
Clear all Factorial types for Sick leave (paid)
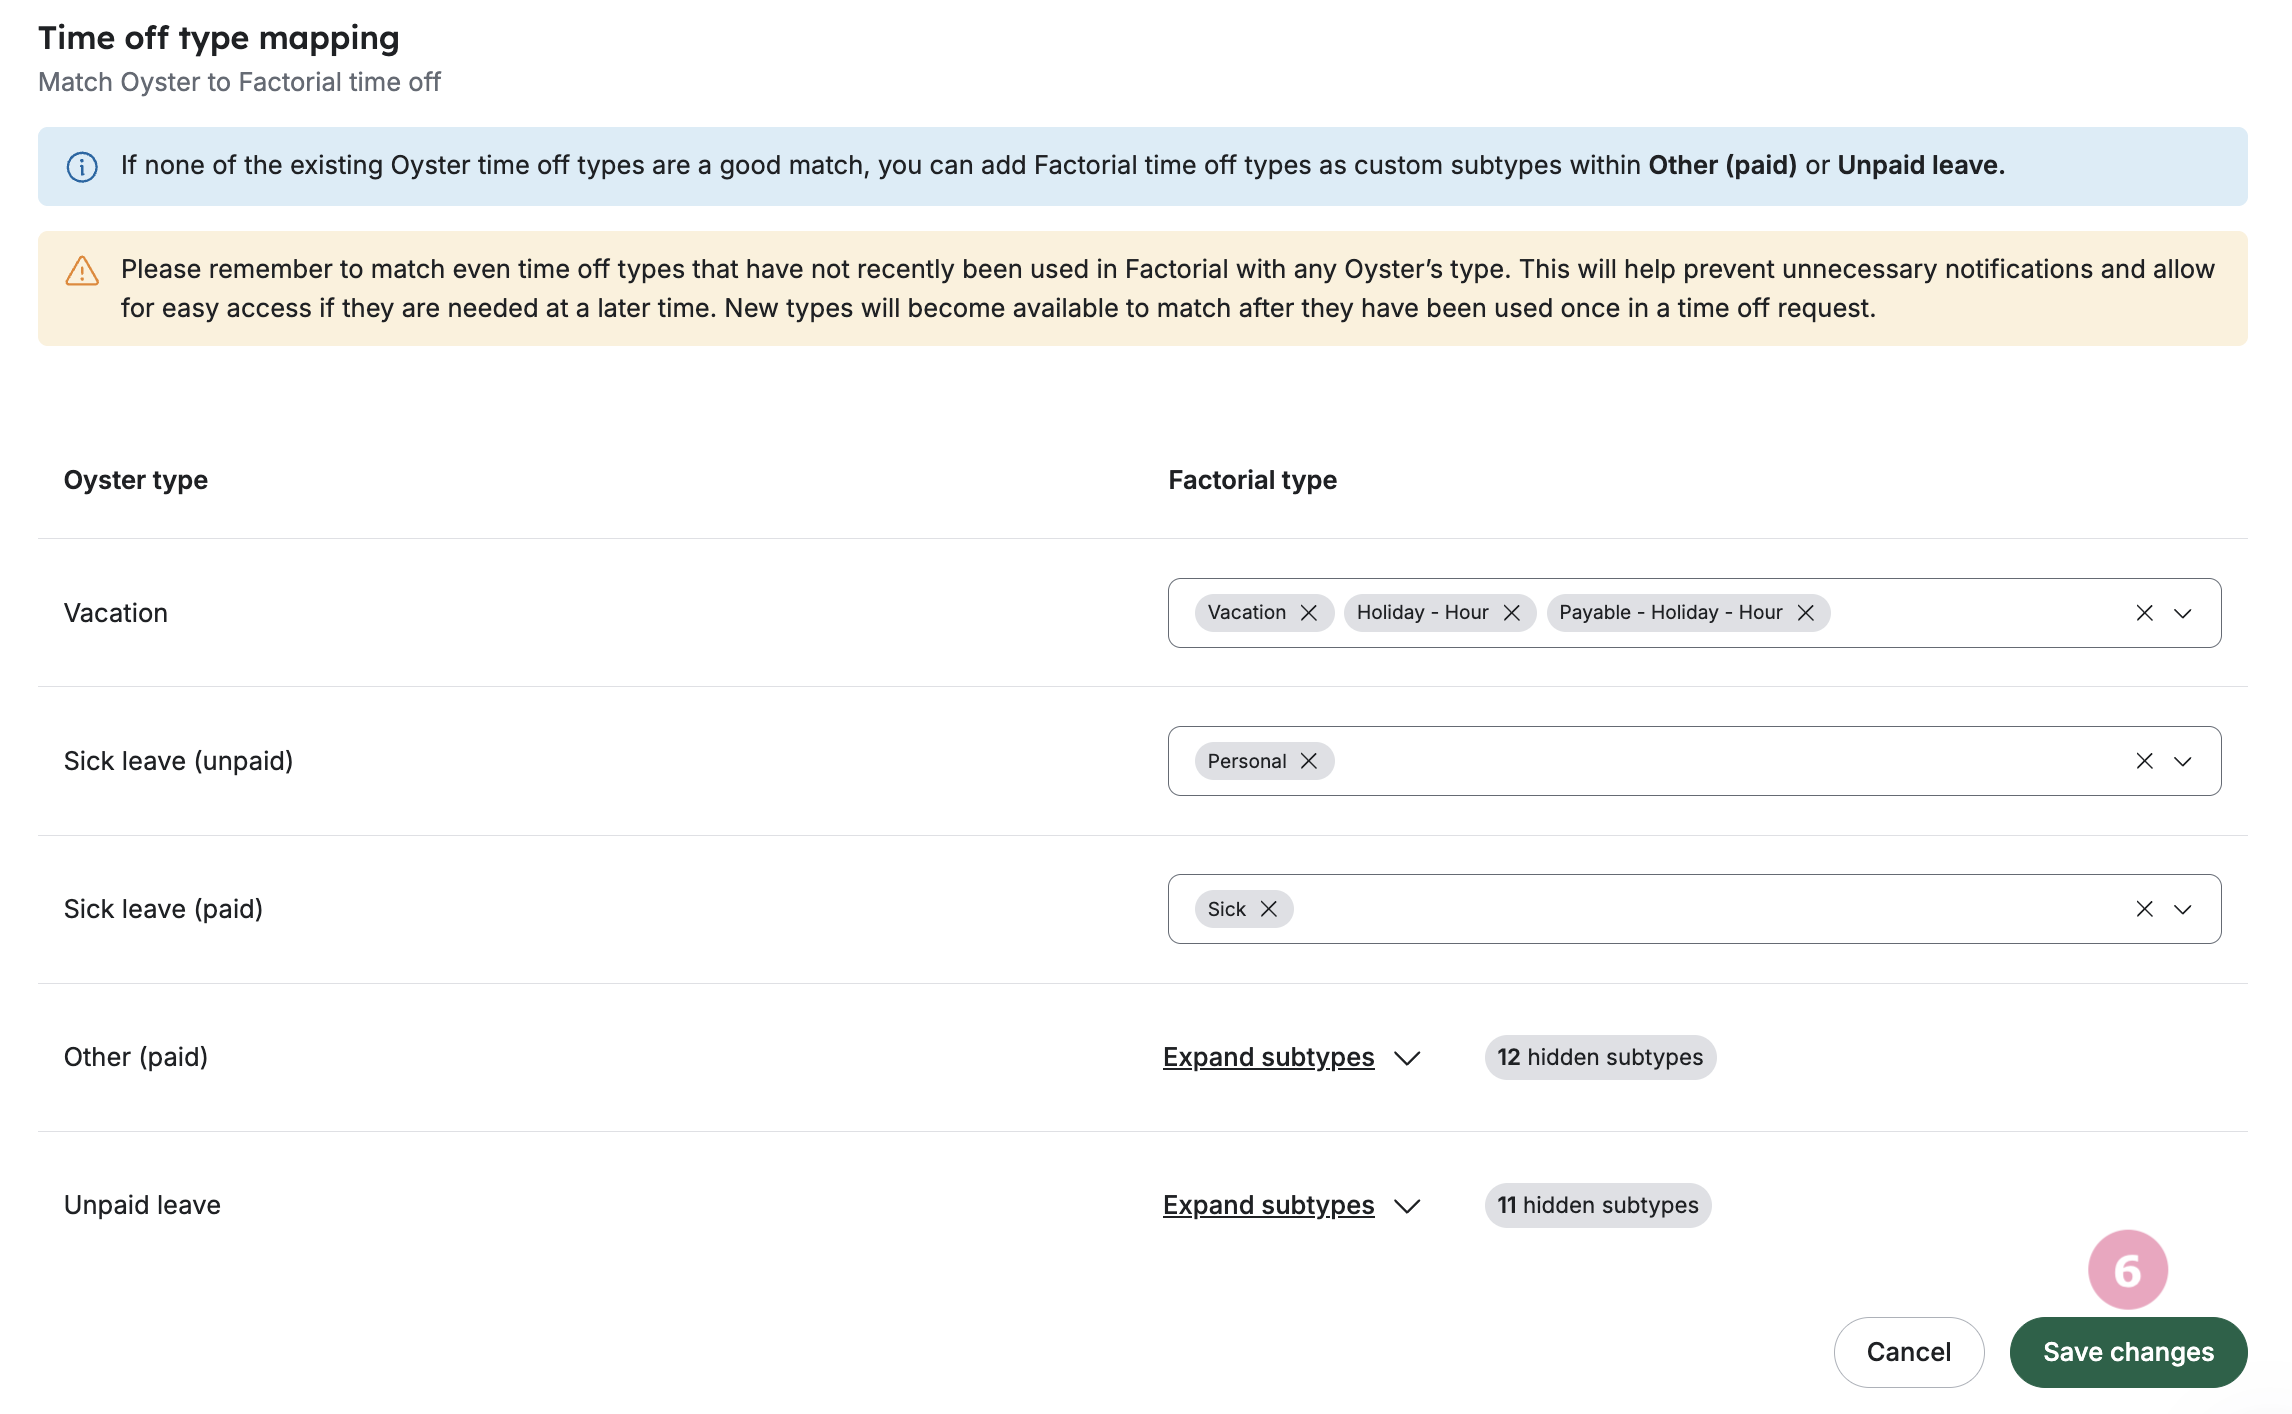tap(2144, 909)
